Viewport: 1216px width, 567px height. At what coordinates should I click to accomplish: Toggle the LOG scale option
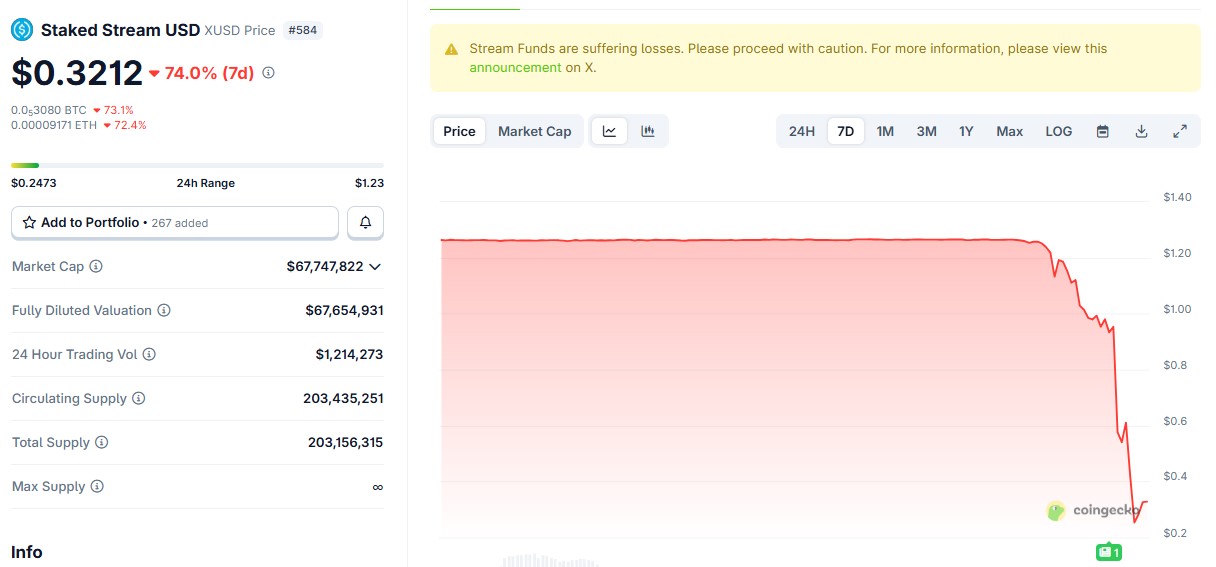point(1058,131)
